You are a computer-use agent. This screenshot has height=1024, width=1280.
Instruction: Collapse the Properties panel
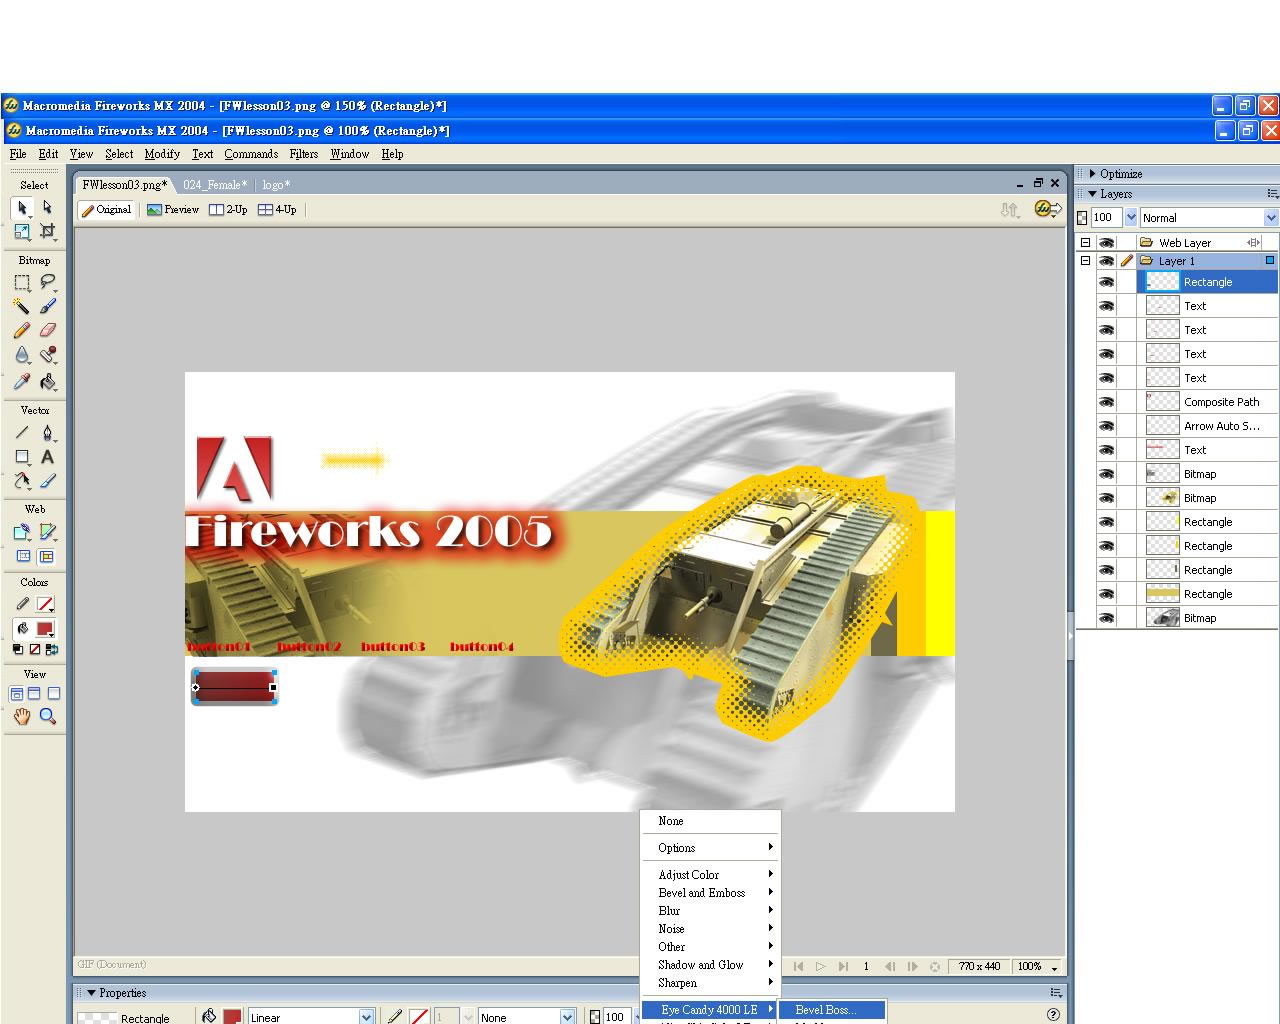click(x=91, y=993)
